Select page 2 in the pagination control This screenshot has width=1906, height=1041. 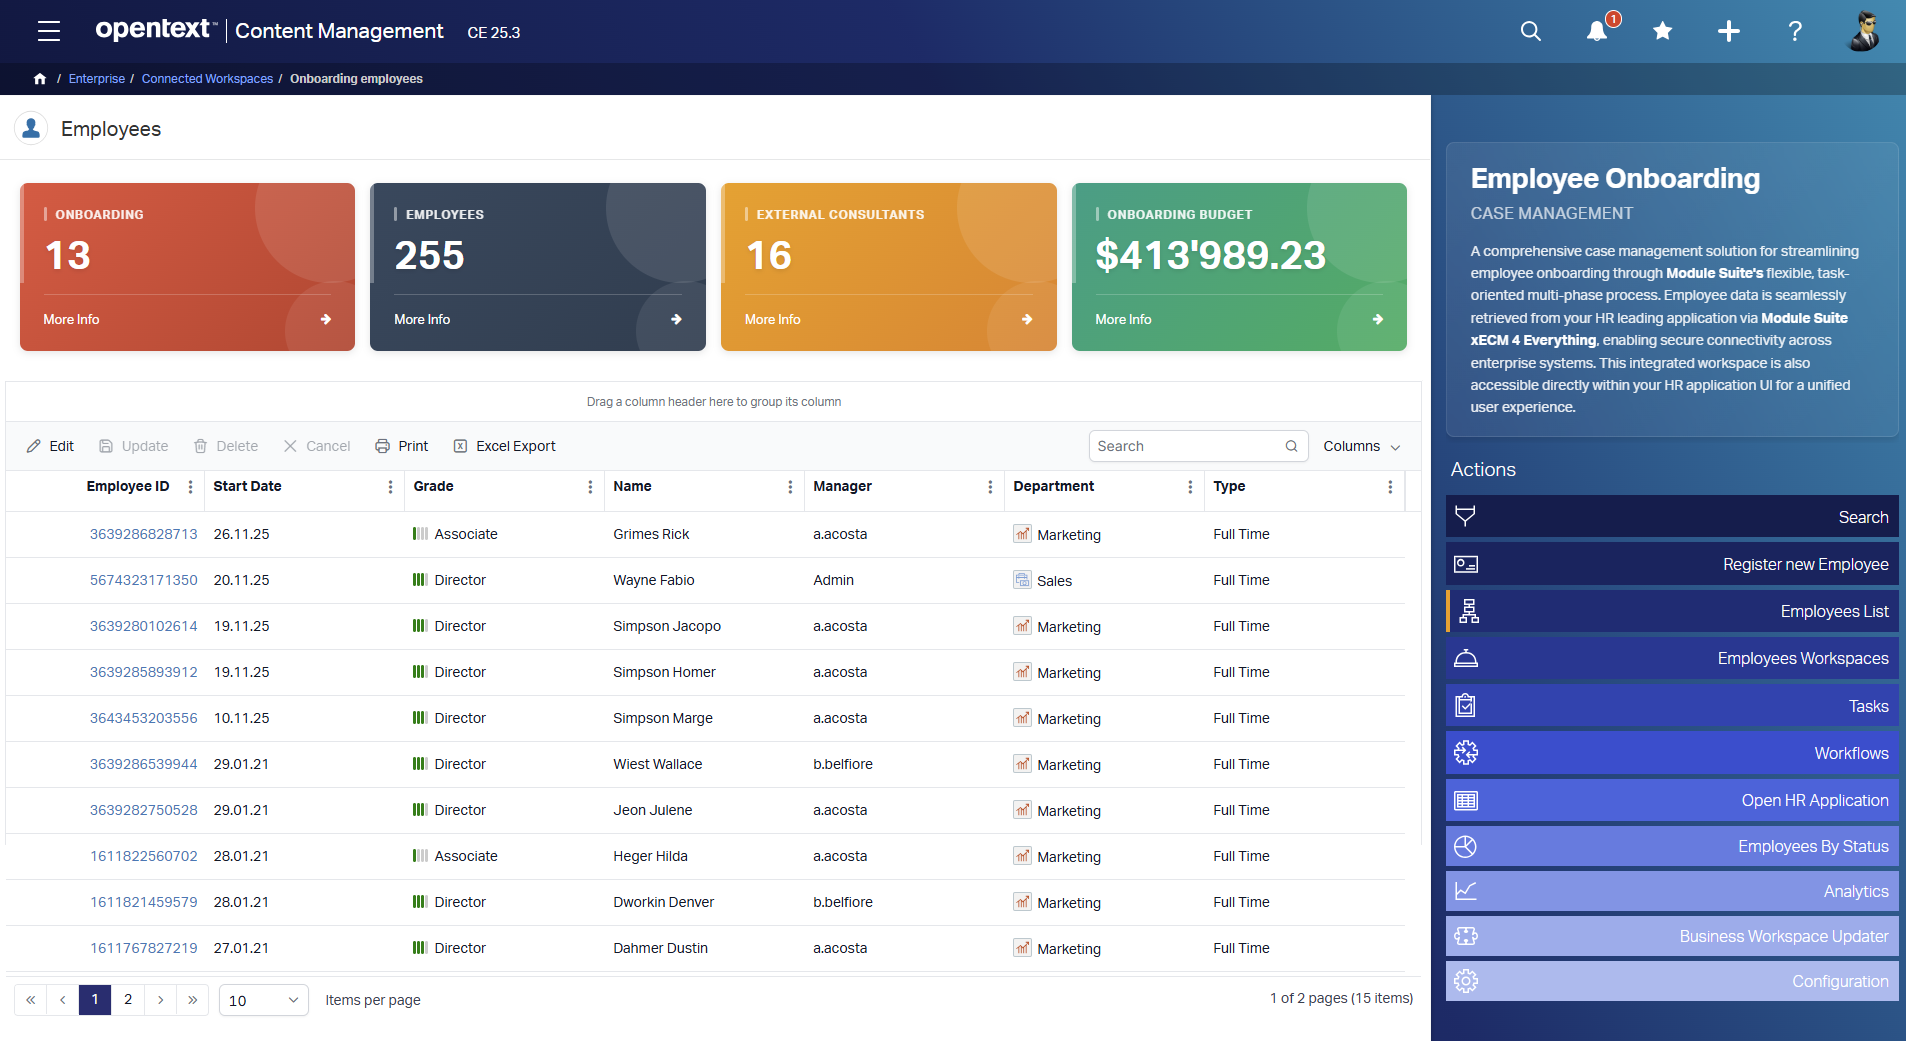[127, 999]
